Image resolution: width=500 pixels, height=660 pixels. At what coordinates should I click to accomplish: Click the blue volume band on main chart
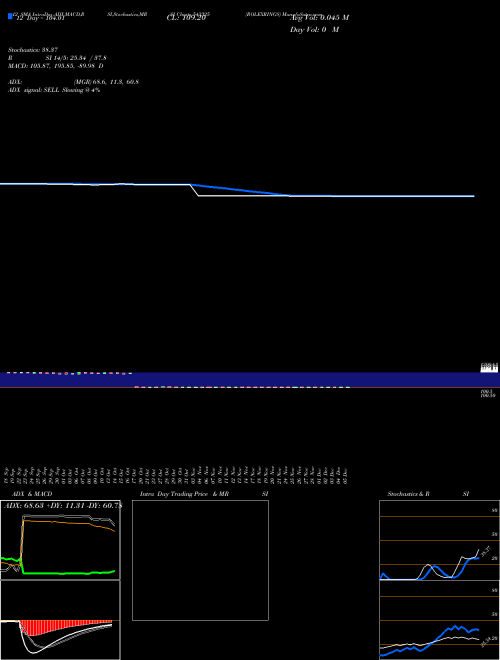pyautogui.click(x=250, y=380)
